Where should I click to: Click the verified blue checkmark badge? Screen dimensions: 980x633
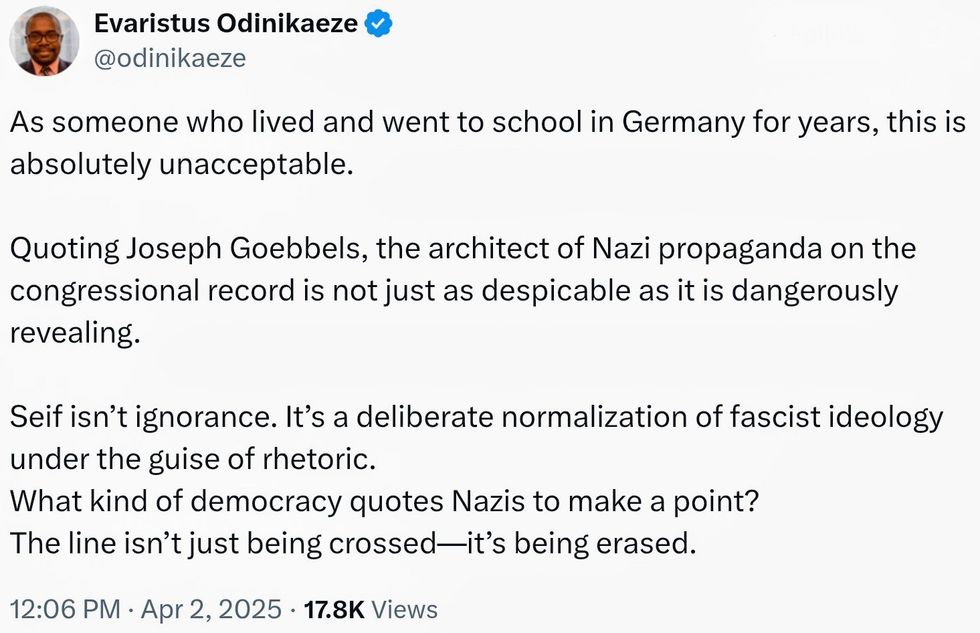point(377,24)
